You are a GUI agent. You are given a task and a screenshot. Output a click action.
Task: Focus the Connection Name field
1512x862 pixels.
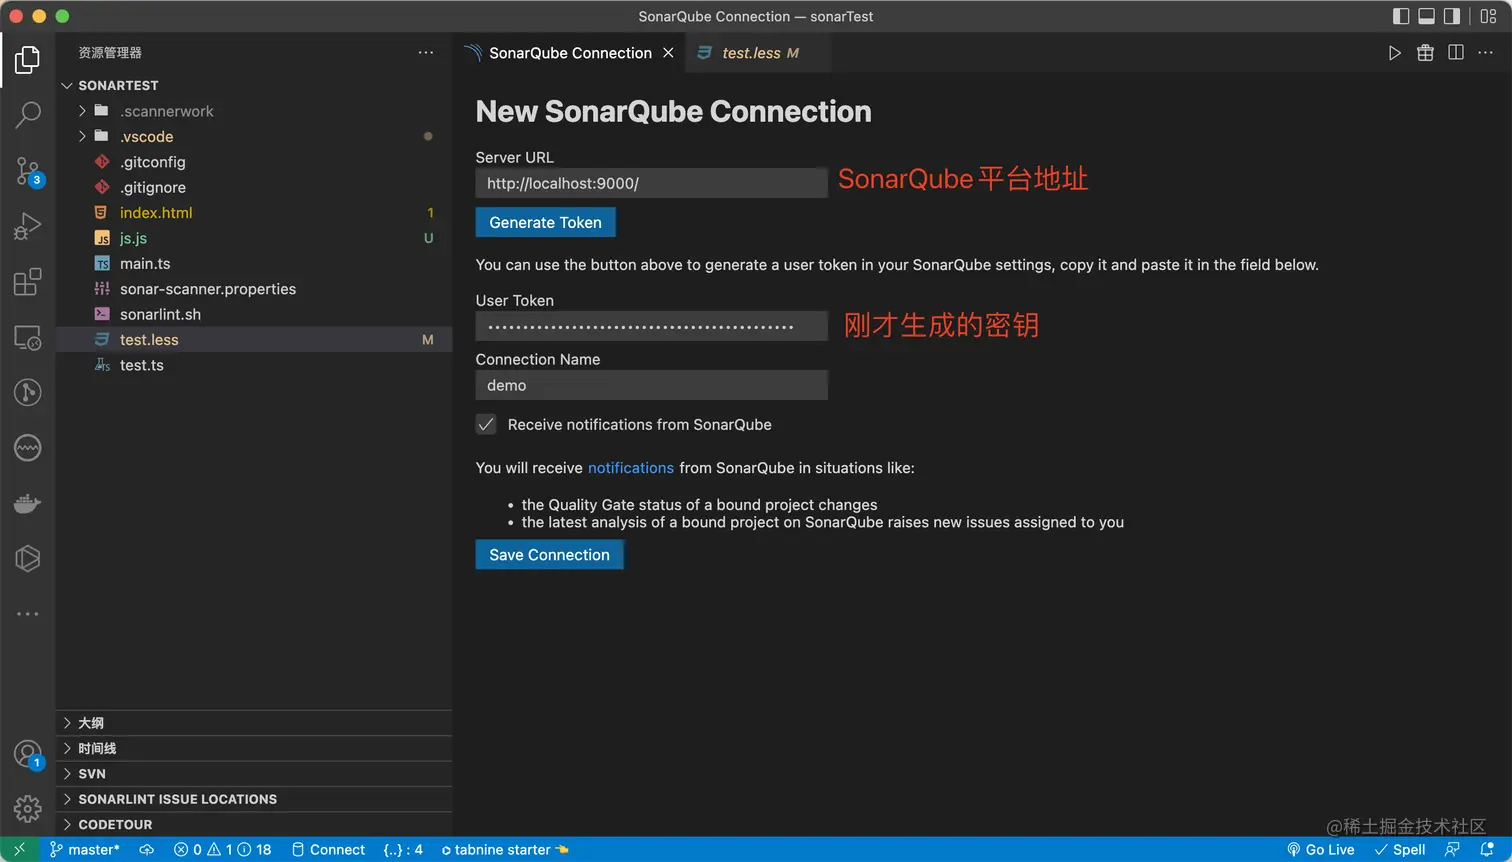point(652,385)
